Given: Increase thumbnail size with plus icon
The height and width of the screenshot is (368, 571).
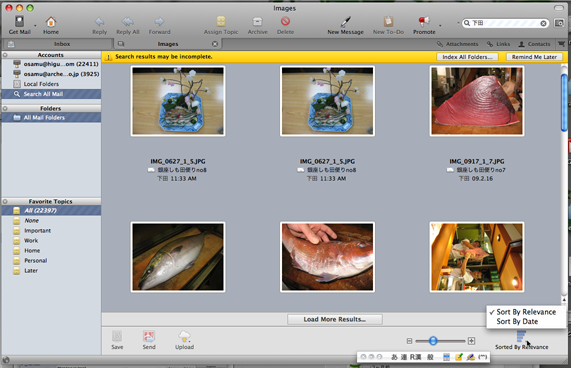Looking at the screenshot, I should point(471,341).
